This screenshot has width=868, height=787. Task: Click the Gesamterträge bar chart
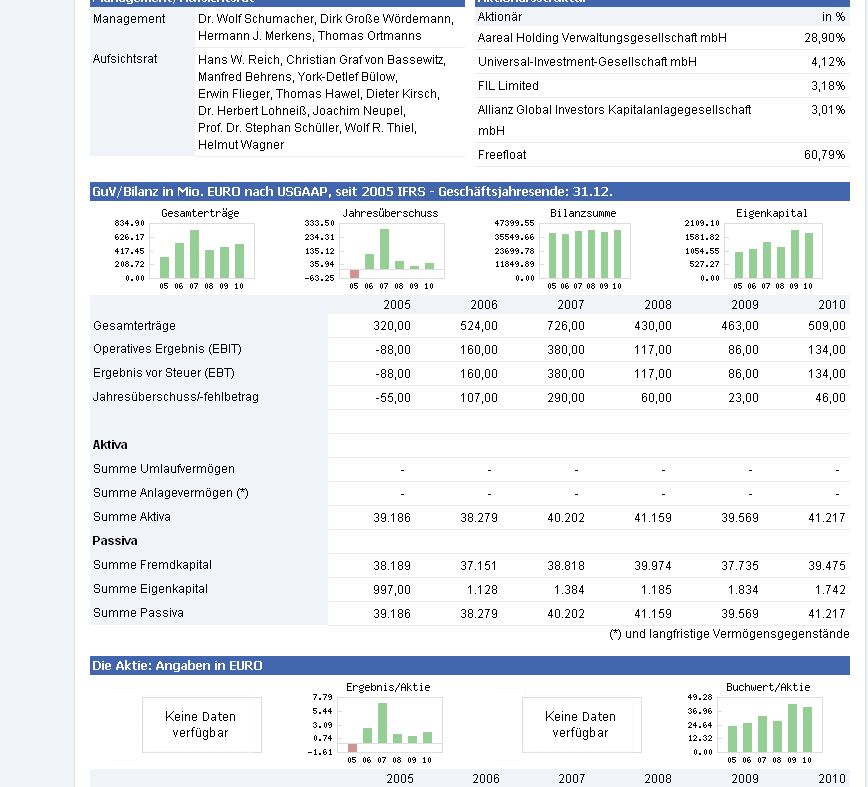pyautogui.click(x=185, y=249)
